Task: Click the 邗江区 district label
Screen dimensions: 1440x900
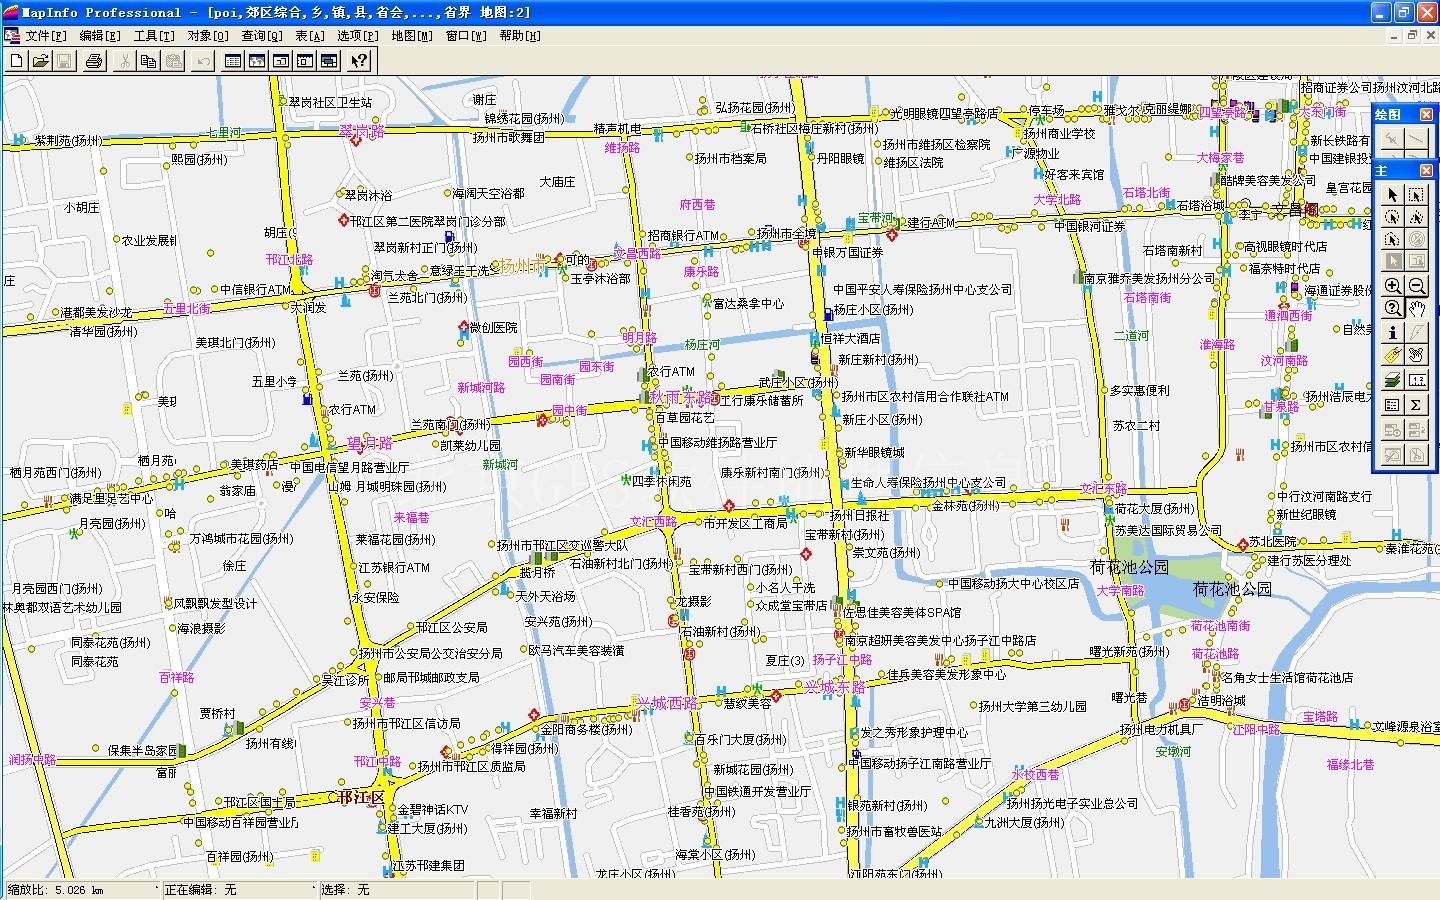Action: click(x=361, y=798)
